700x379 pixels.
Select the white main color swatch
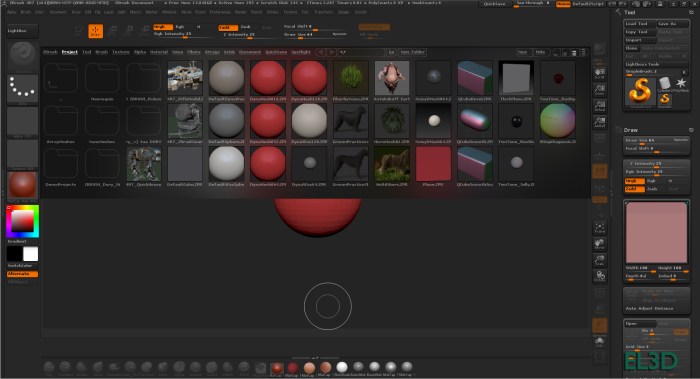click(x=30, y=254)
